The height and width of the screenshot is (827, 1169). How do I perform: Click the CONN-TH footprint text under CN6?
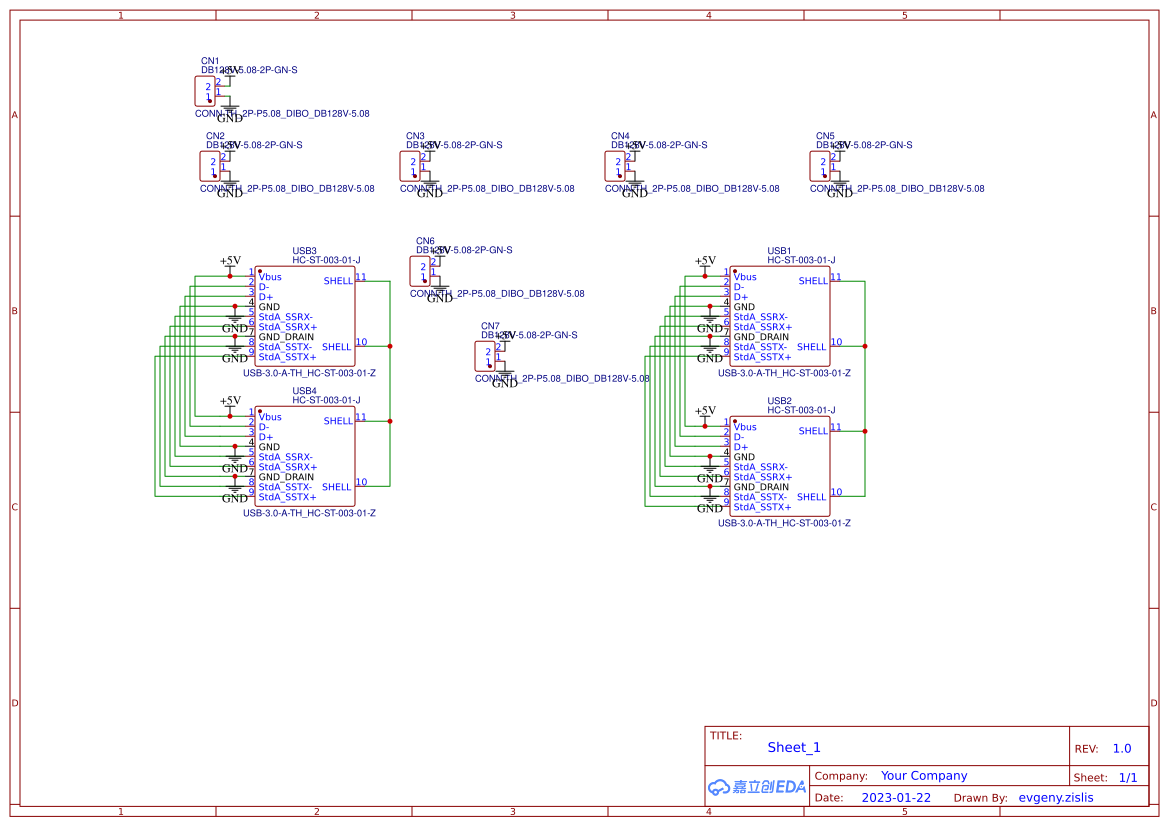(x=497, y=294)
